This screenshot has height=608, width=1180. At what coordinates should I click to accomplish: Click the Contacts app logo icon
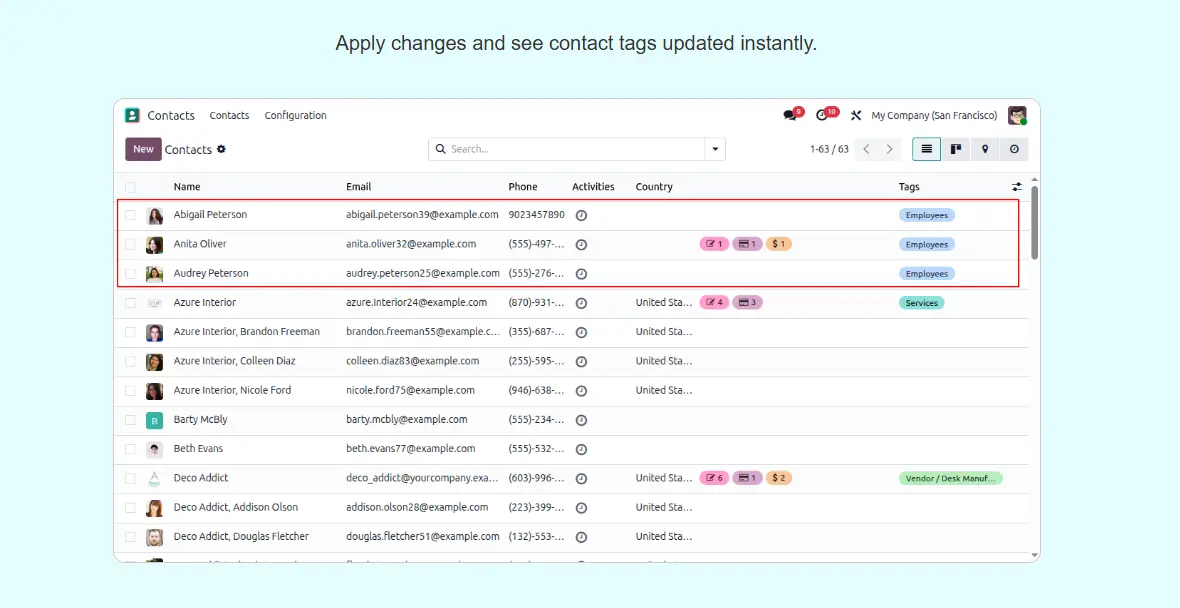click(132, 115)
